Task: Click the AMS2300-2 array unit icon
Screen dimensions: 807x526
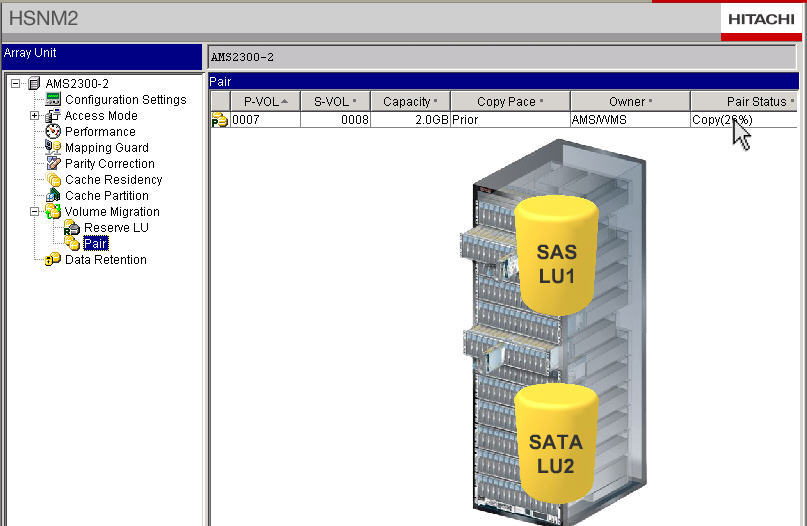Action: pyautogui.click(x=34, y=83)
